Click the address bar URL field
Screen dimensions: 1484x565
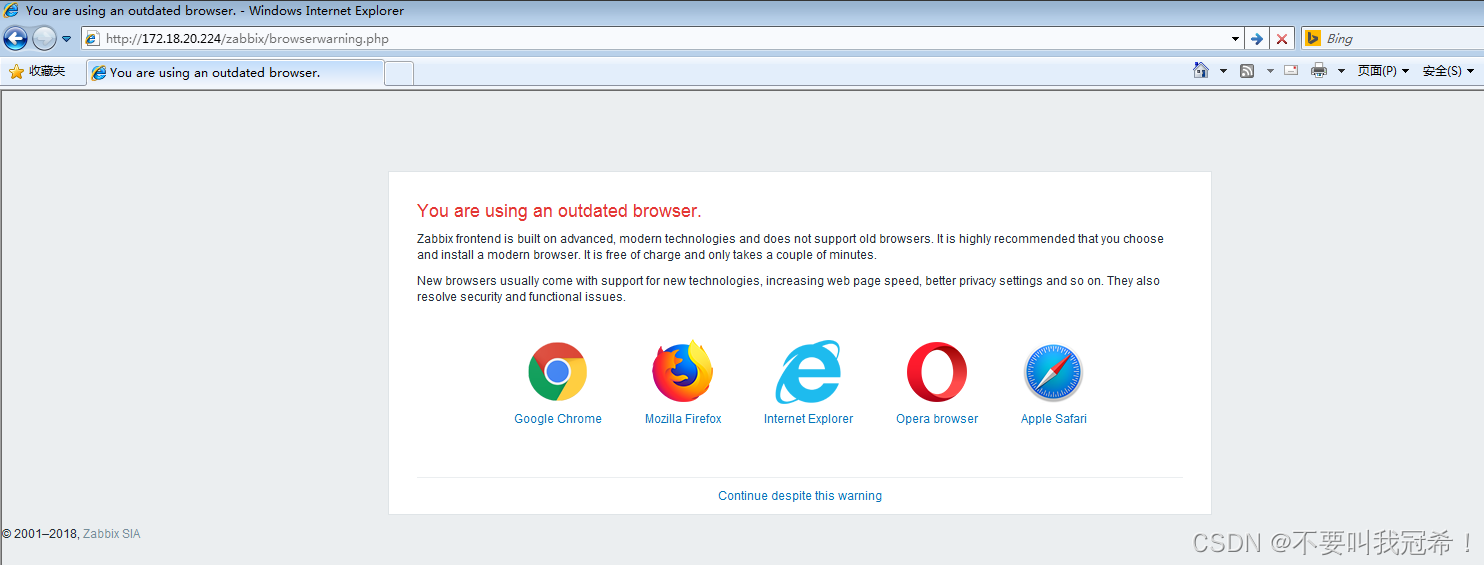coord(664,39)
